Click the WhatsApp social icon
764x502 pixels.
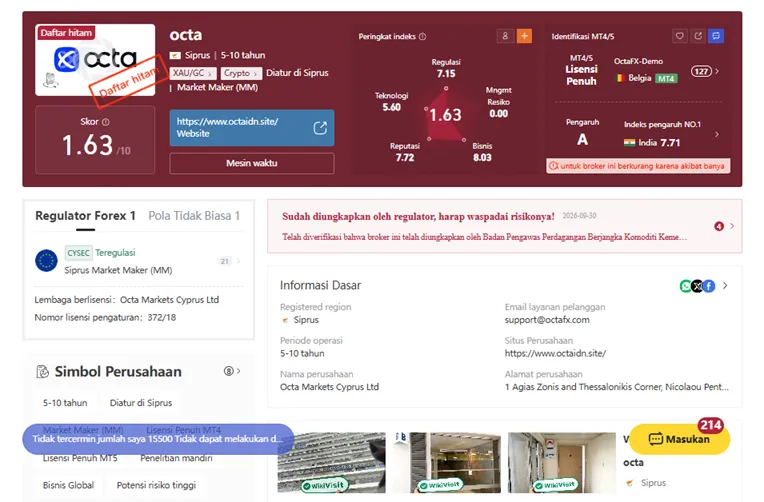pyautogui.click(x=685, y=286)
